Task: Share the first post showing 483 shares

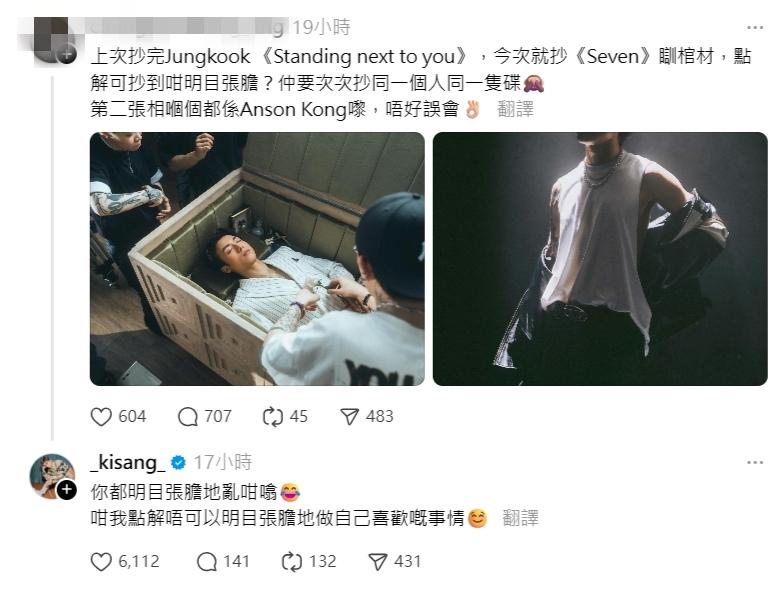Action: (x=350, y=416)
